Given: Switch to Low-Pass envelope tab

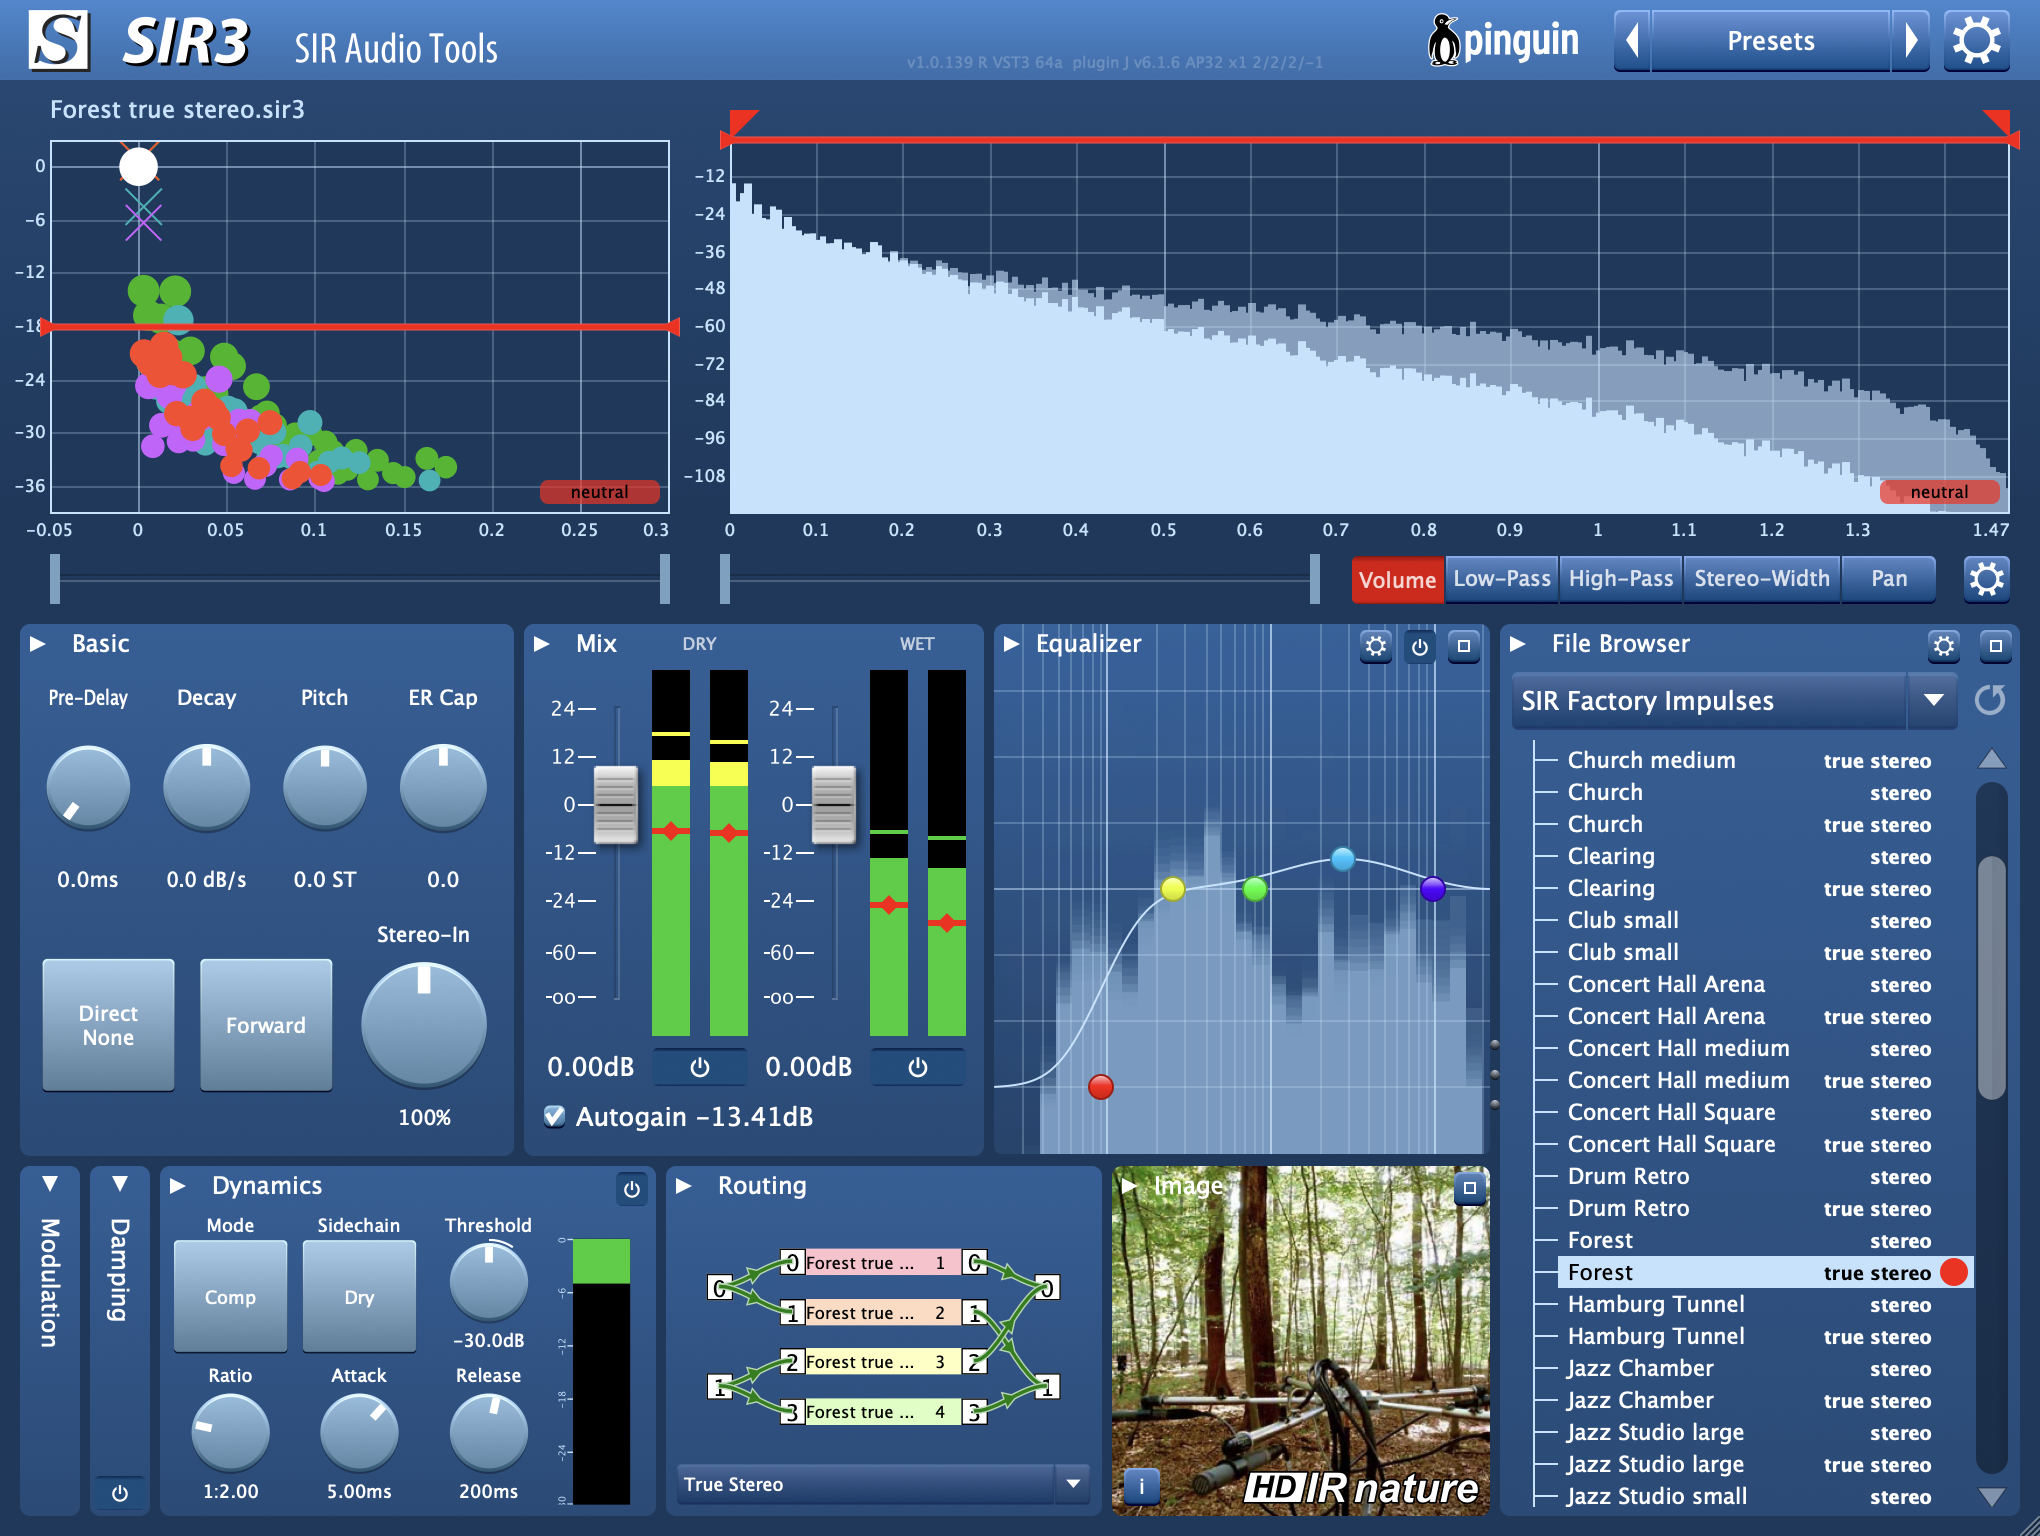Looking at the screenshot, I should 1502,579.
